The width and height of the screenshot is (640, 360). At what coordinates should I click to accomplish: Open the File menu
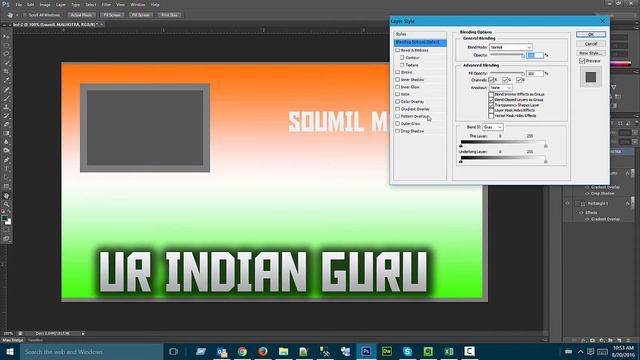pos(18,4)
